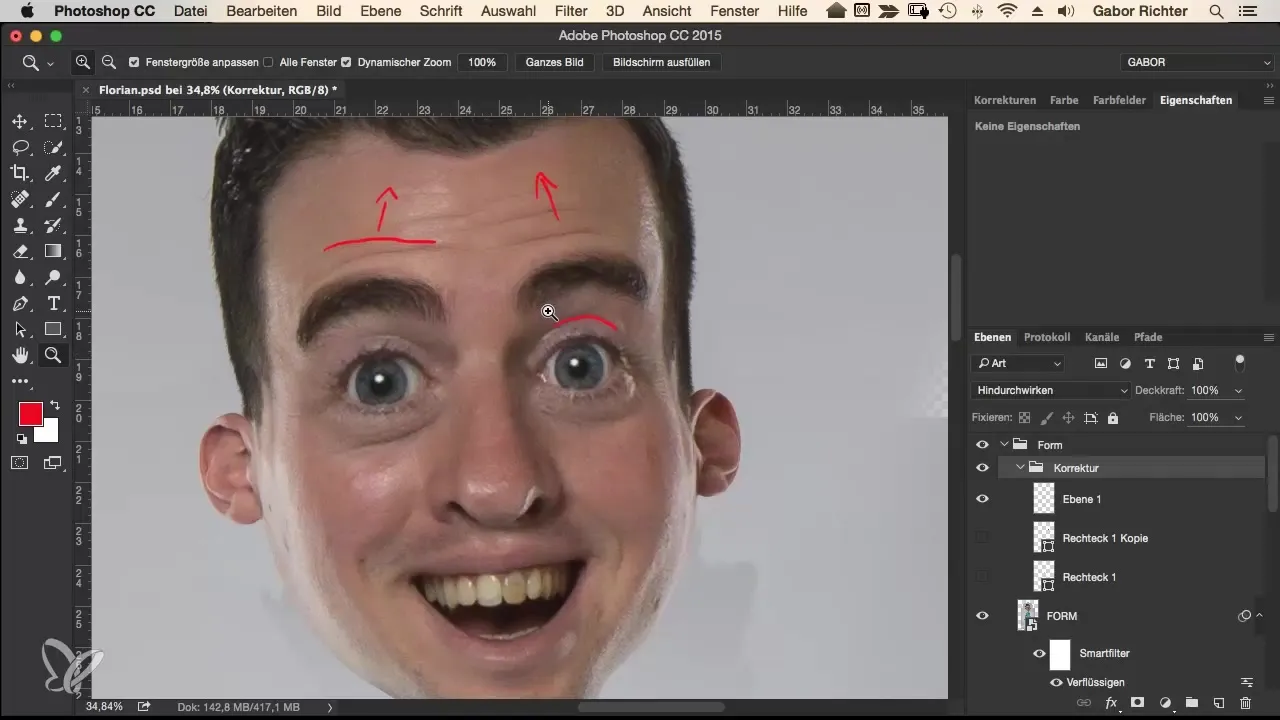Hide the Verflüssigen smart filter
The image size is (1280, 720).
1056,682
